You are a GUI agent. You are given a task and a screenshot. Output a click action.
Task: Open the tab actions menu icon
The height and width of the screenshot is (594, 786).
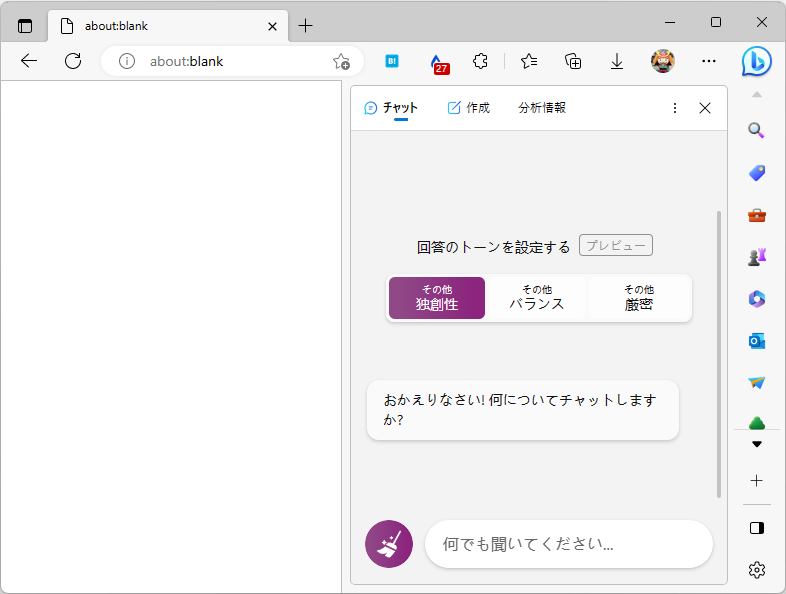click(x=25, y=26)
